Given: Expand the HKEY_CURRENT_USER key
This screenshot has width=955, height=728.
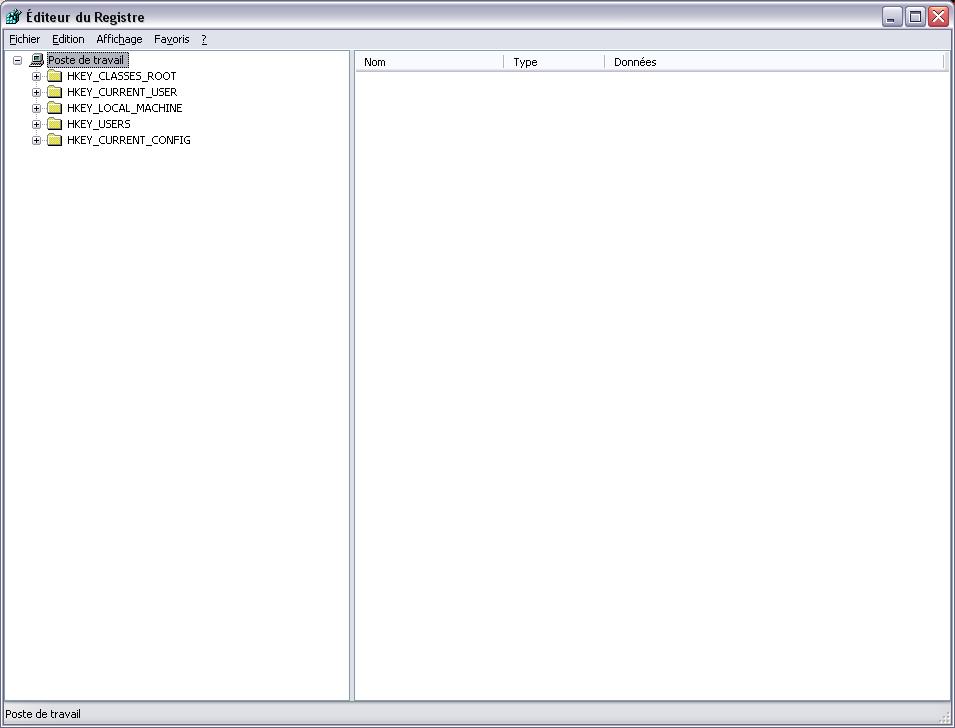Looking at the screenshot, I should coord(37,93).
